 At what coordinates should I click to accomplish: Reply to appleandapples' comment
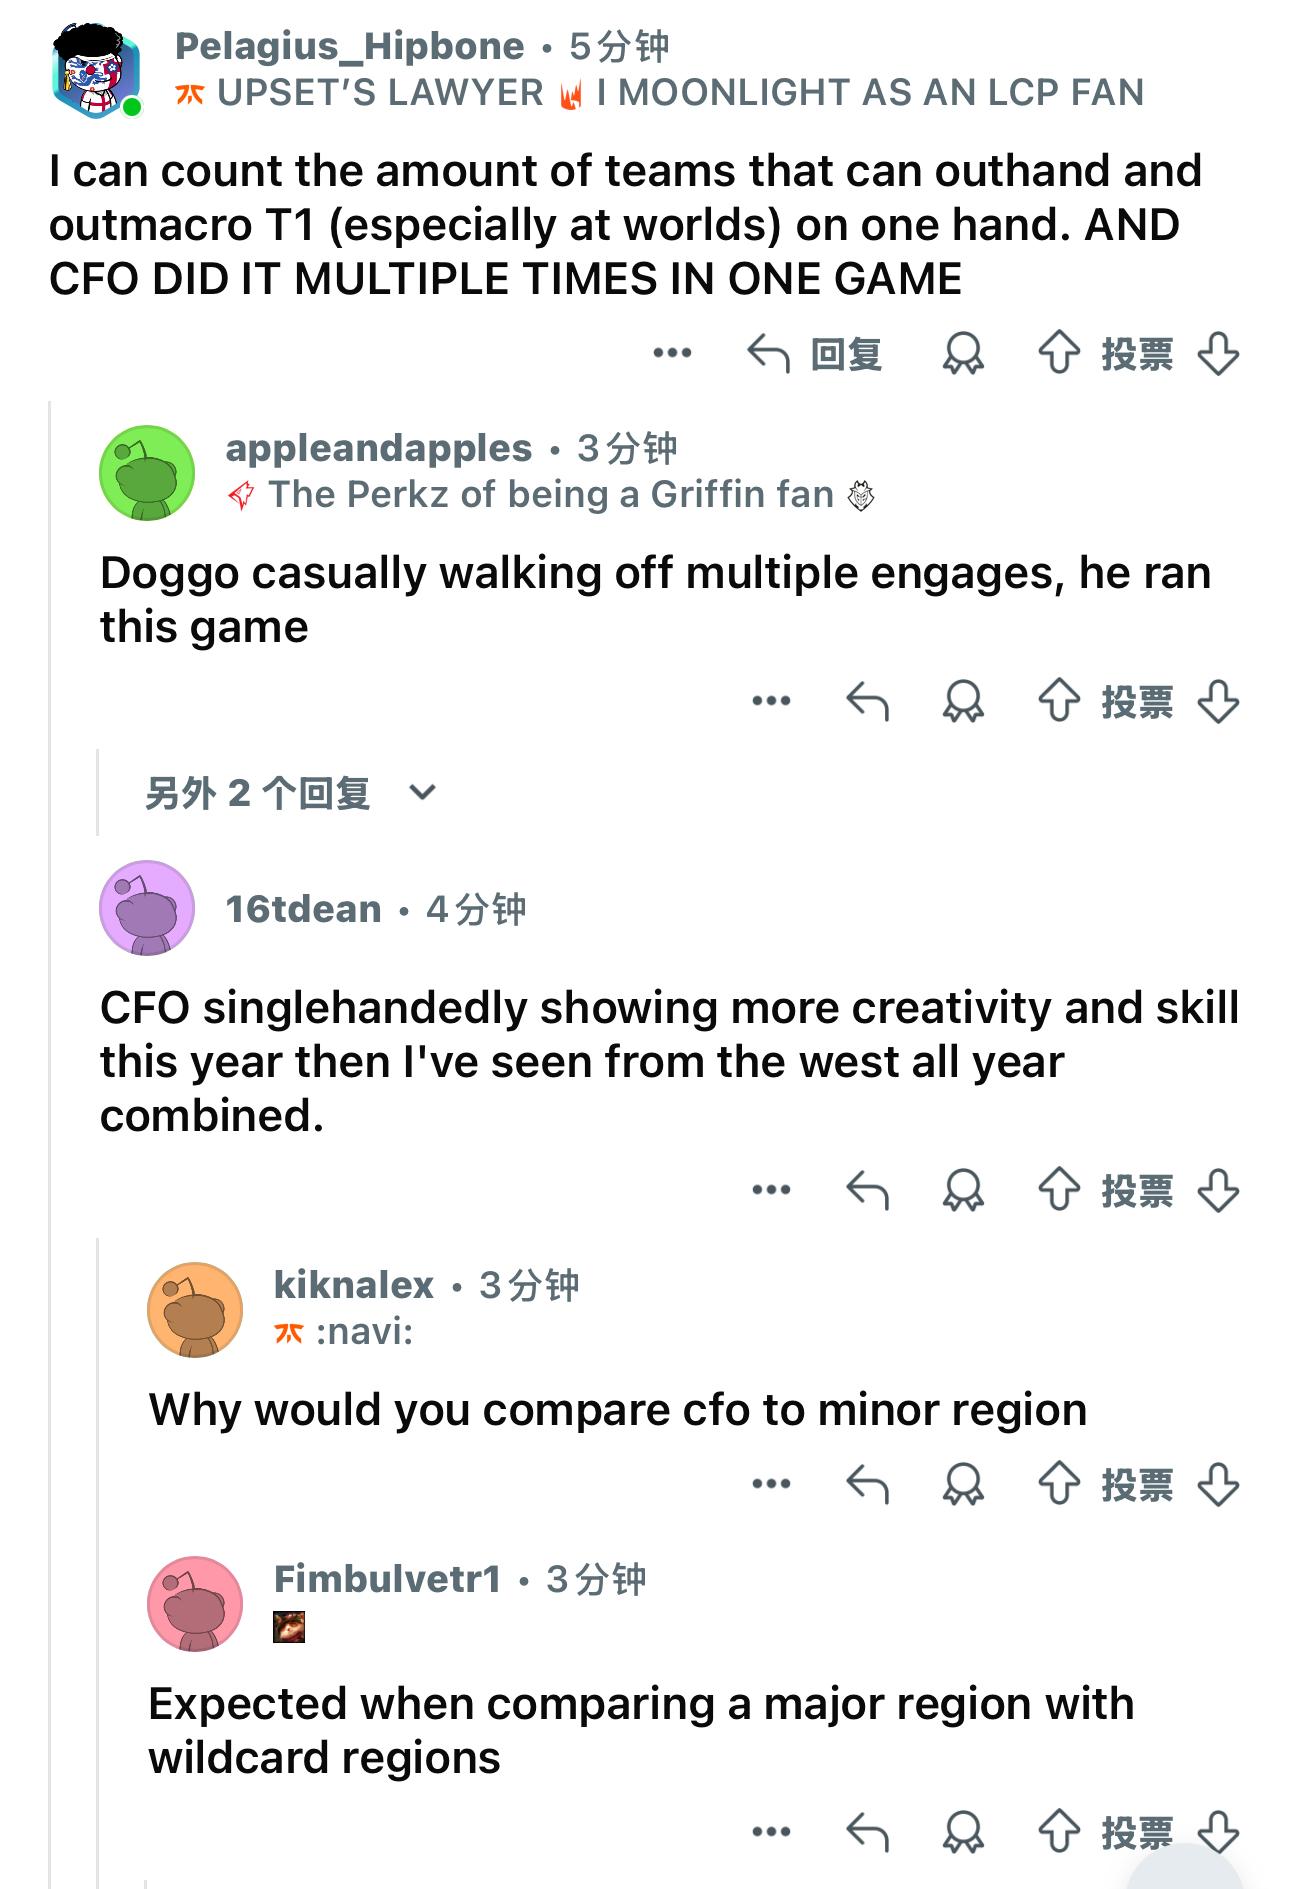click(x=867, y=701)
